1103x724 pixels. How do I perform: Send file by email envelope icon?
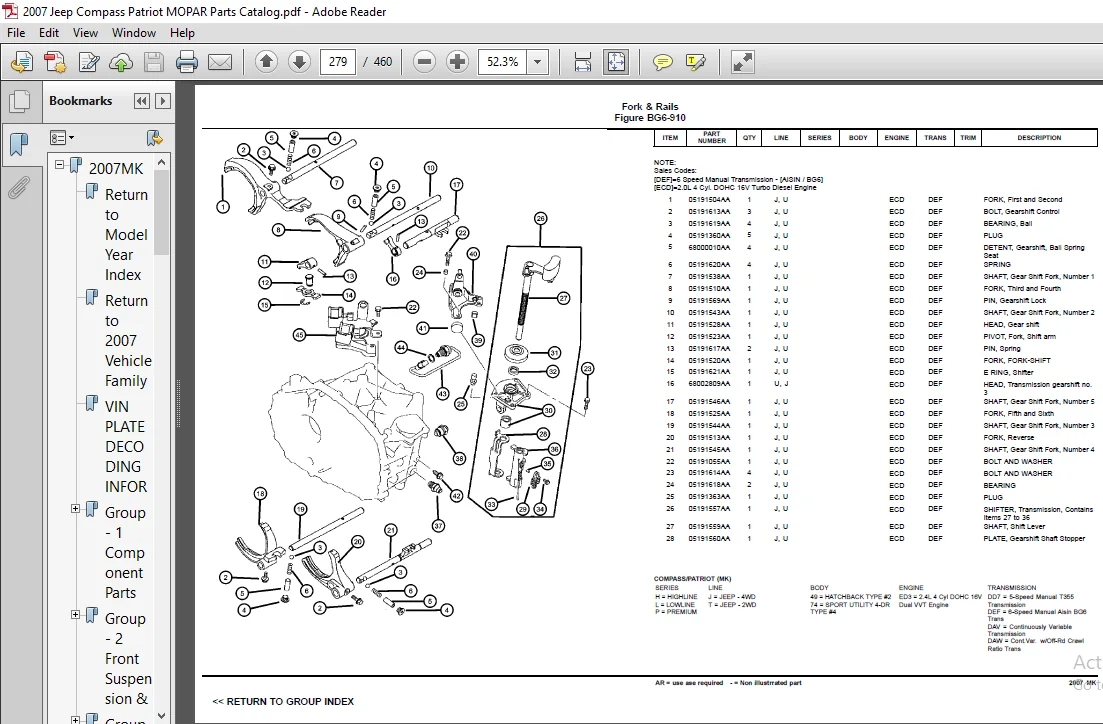pyautogui.click(x=219, y=62)
